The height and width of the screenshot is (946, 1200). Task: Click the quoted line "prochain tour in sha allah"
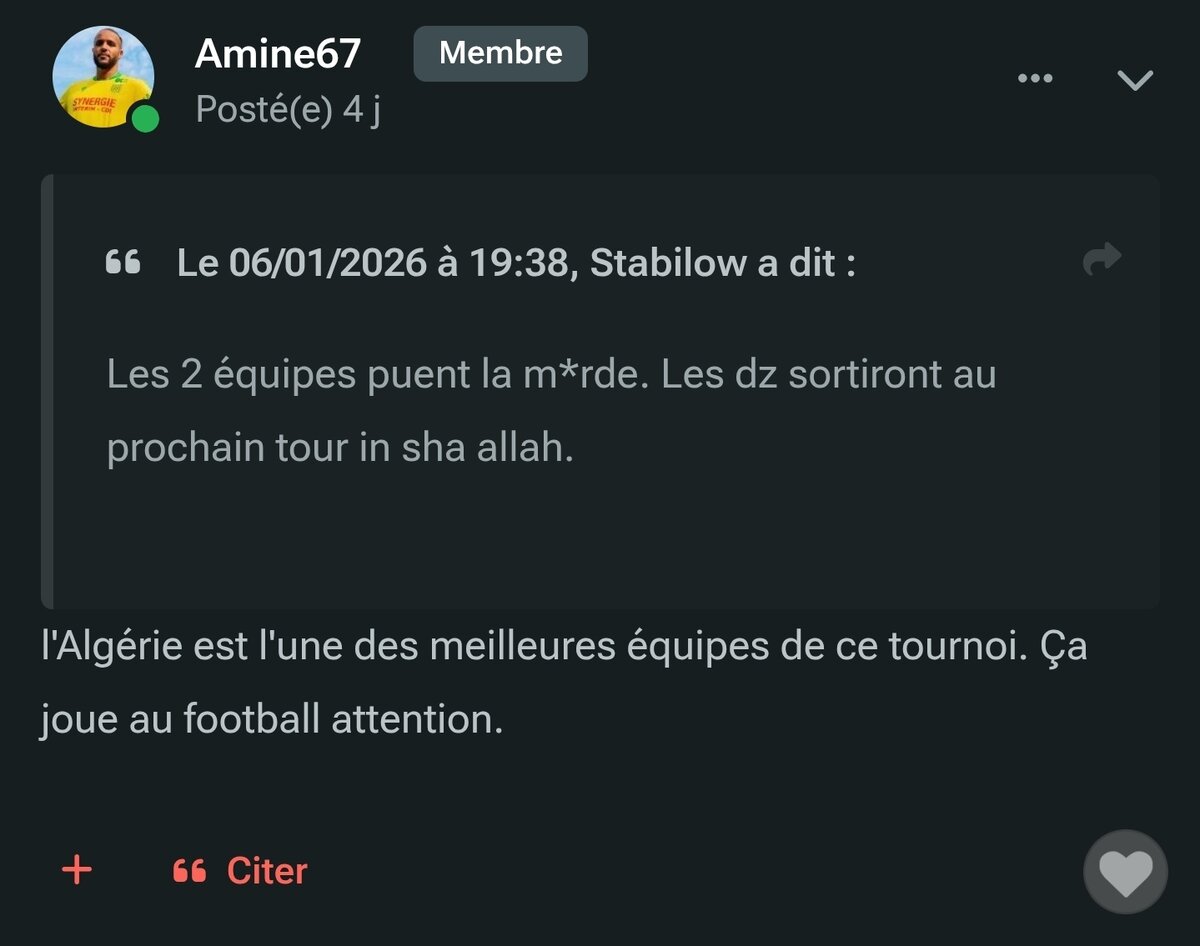pos(340,448)
